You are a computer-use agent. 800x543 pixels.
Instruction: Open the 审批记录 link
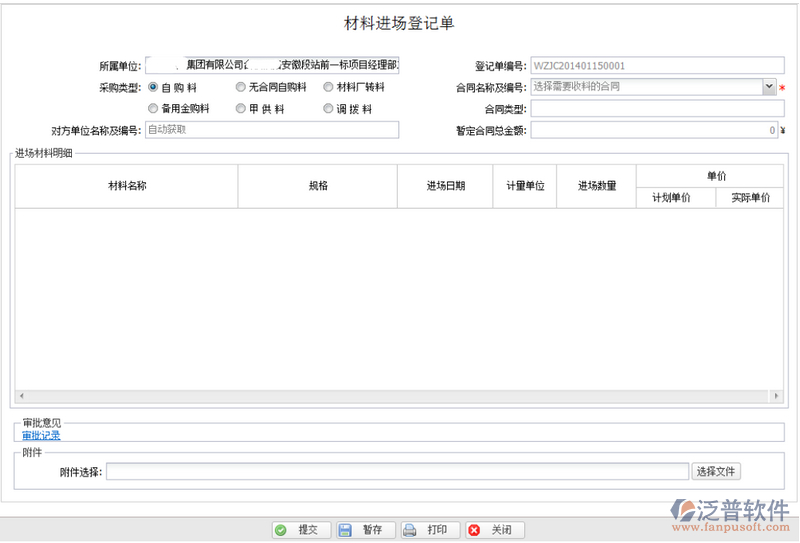pos(41,435)
